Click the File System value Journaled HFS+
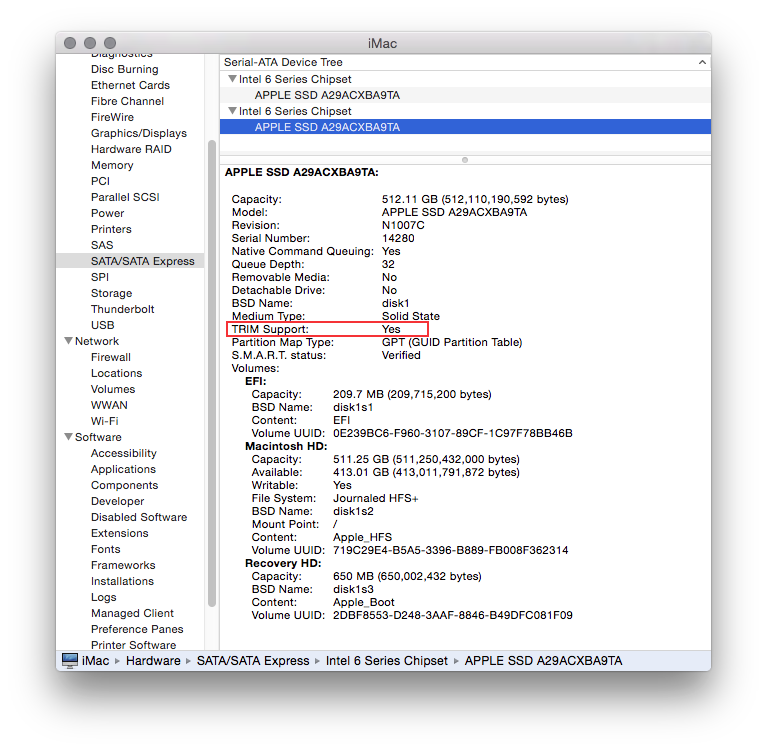 click(x=376, y=499)
